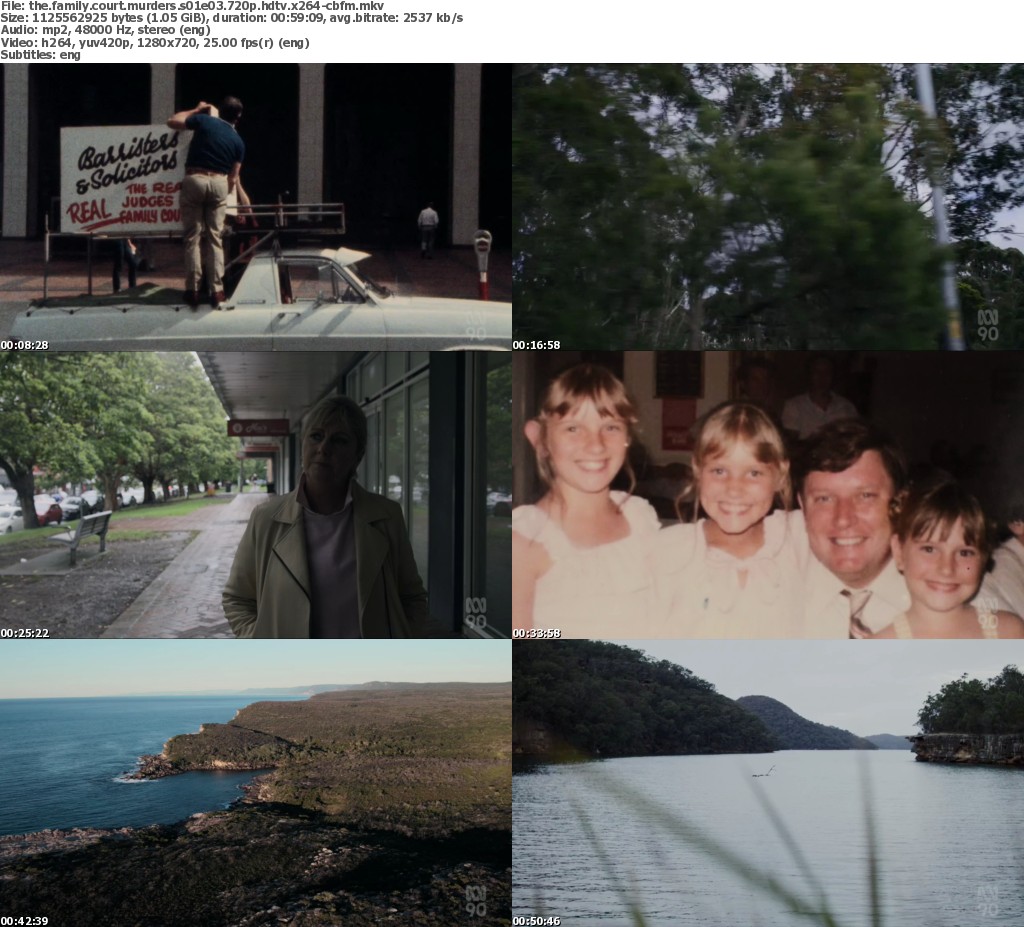Click the file name text line
The height and width of the screenshot is (927, 1024).
(x=192, y=6)
